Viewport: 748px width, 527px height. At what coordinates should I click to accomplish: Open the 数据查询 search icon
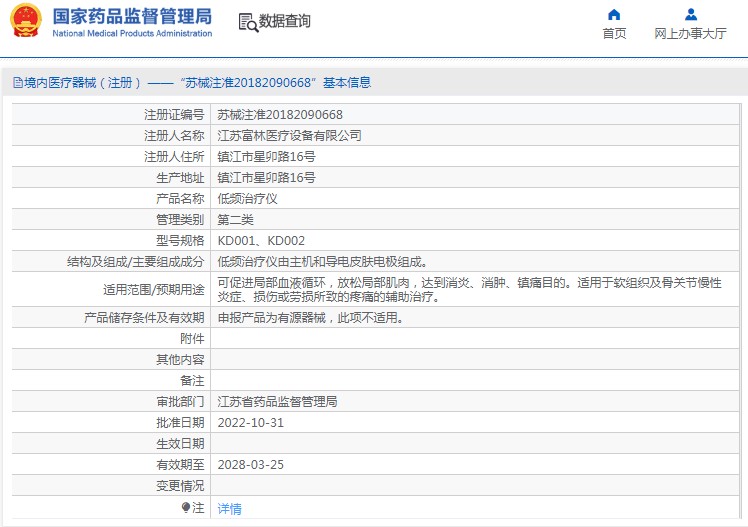(x=248, y=22)
